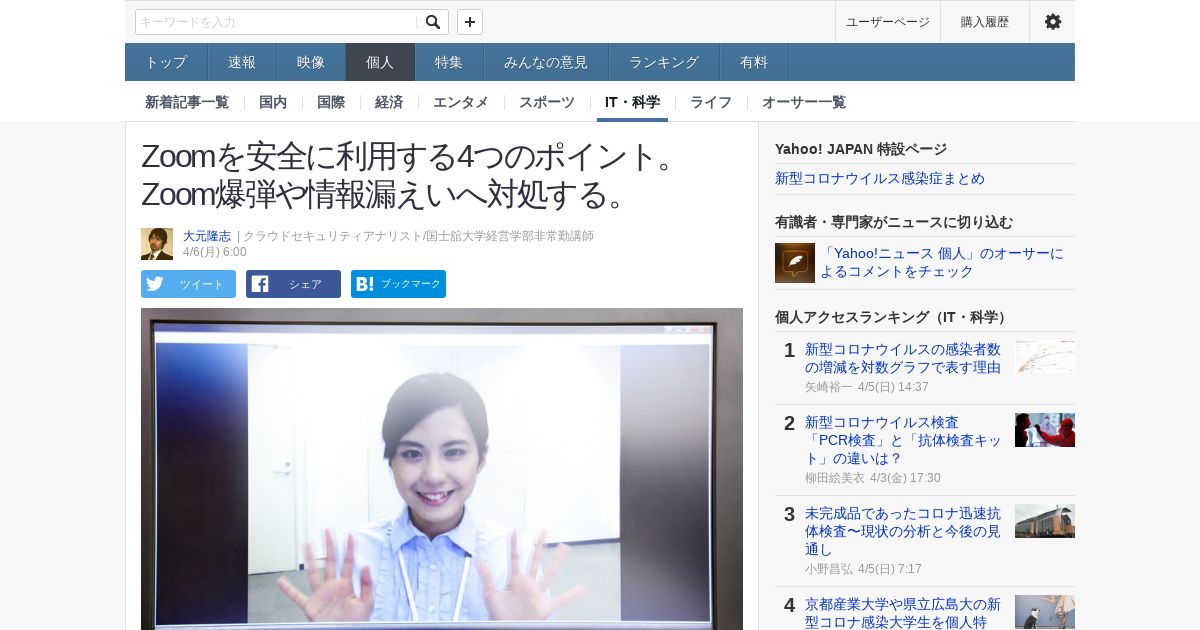Select the IT・科学 category
The width and height of the screenshot is (1200, 630).
tap(632, 102)
